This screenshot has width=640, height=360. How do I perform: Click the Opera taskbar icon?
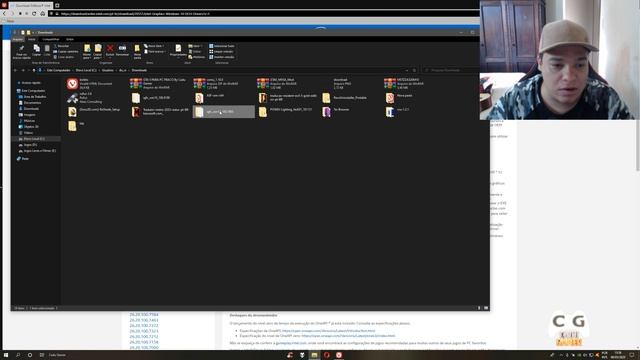[x=327, y=355]
